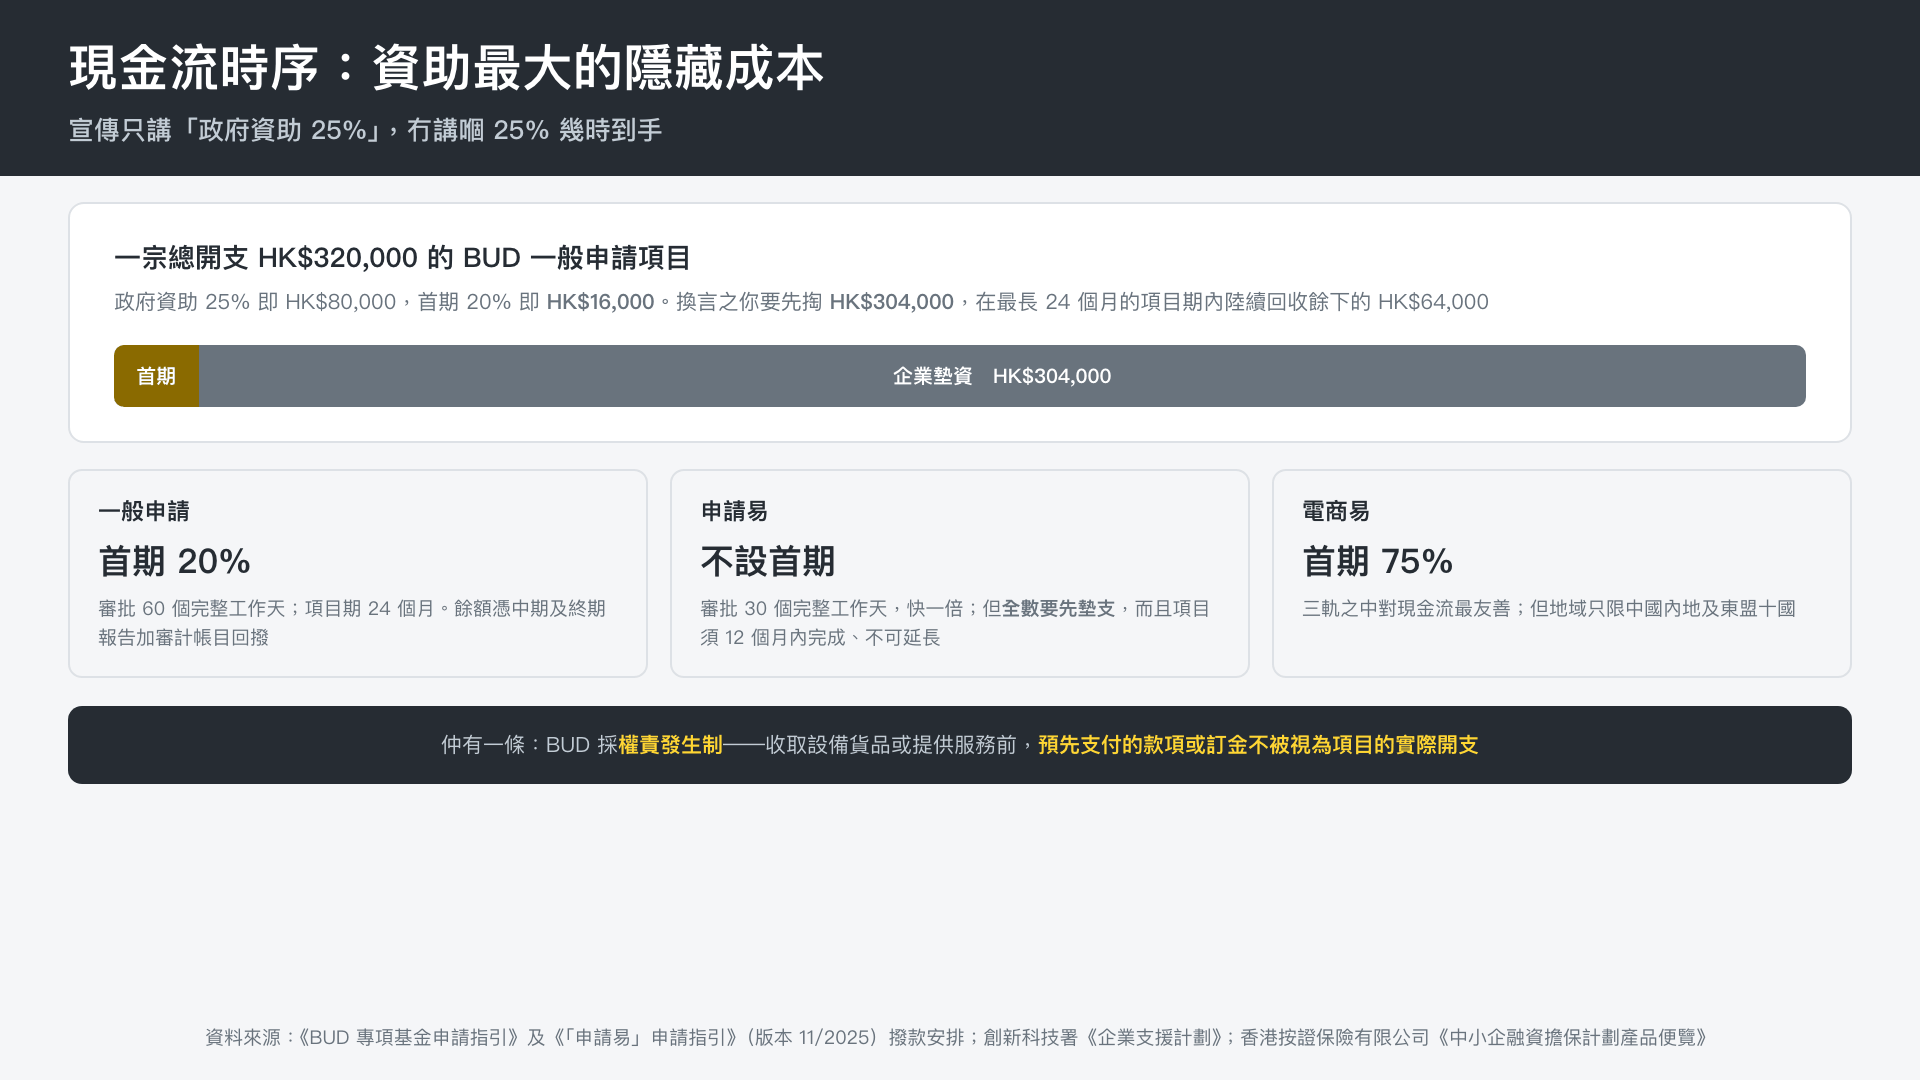Click the text starting 審批 30 個完整工作天
Viewport: 1920px width, 1080px height.
coord(955,623)
